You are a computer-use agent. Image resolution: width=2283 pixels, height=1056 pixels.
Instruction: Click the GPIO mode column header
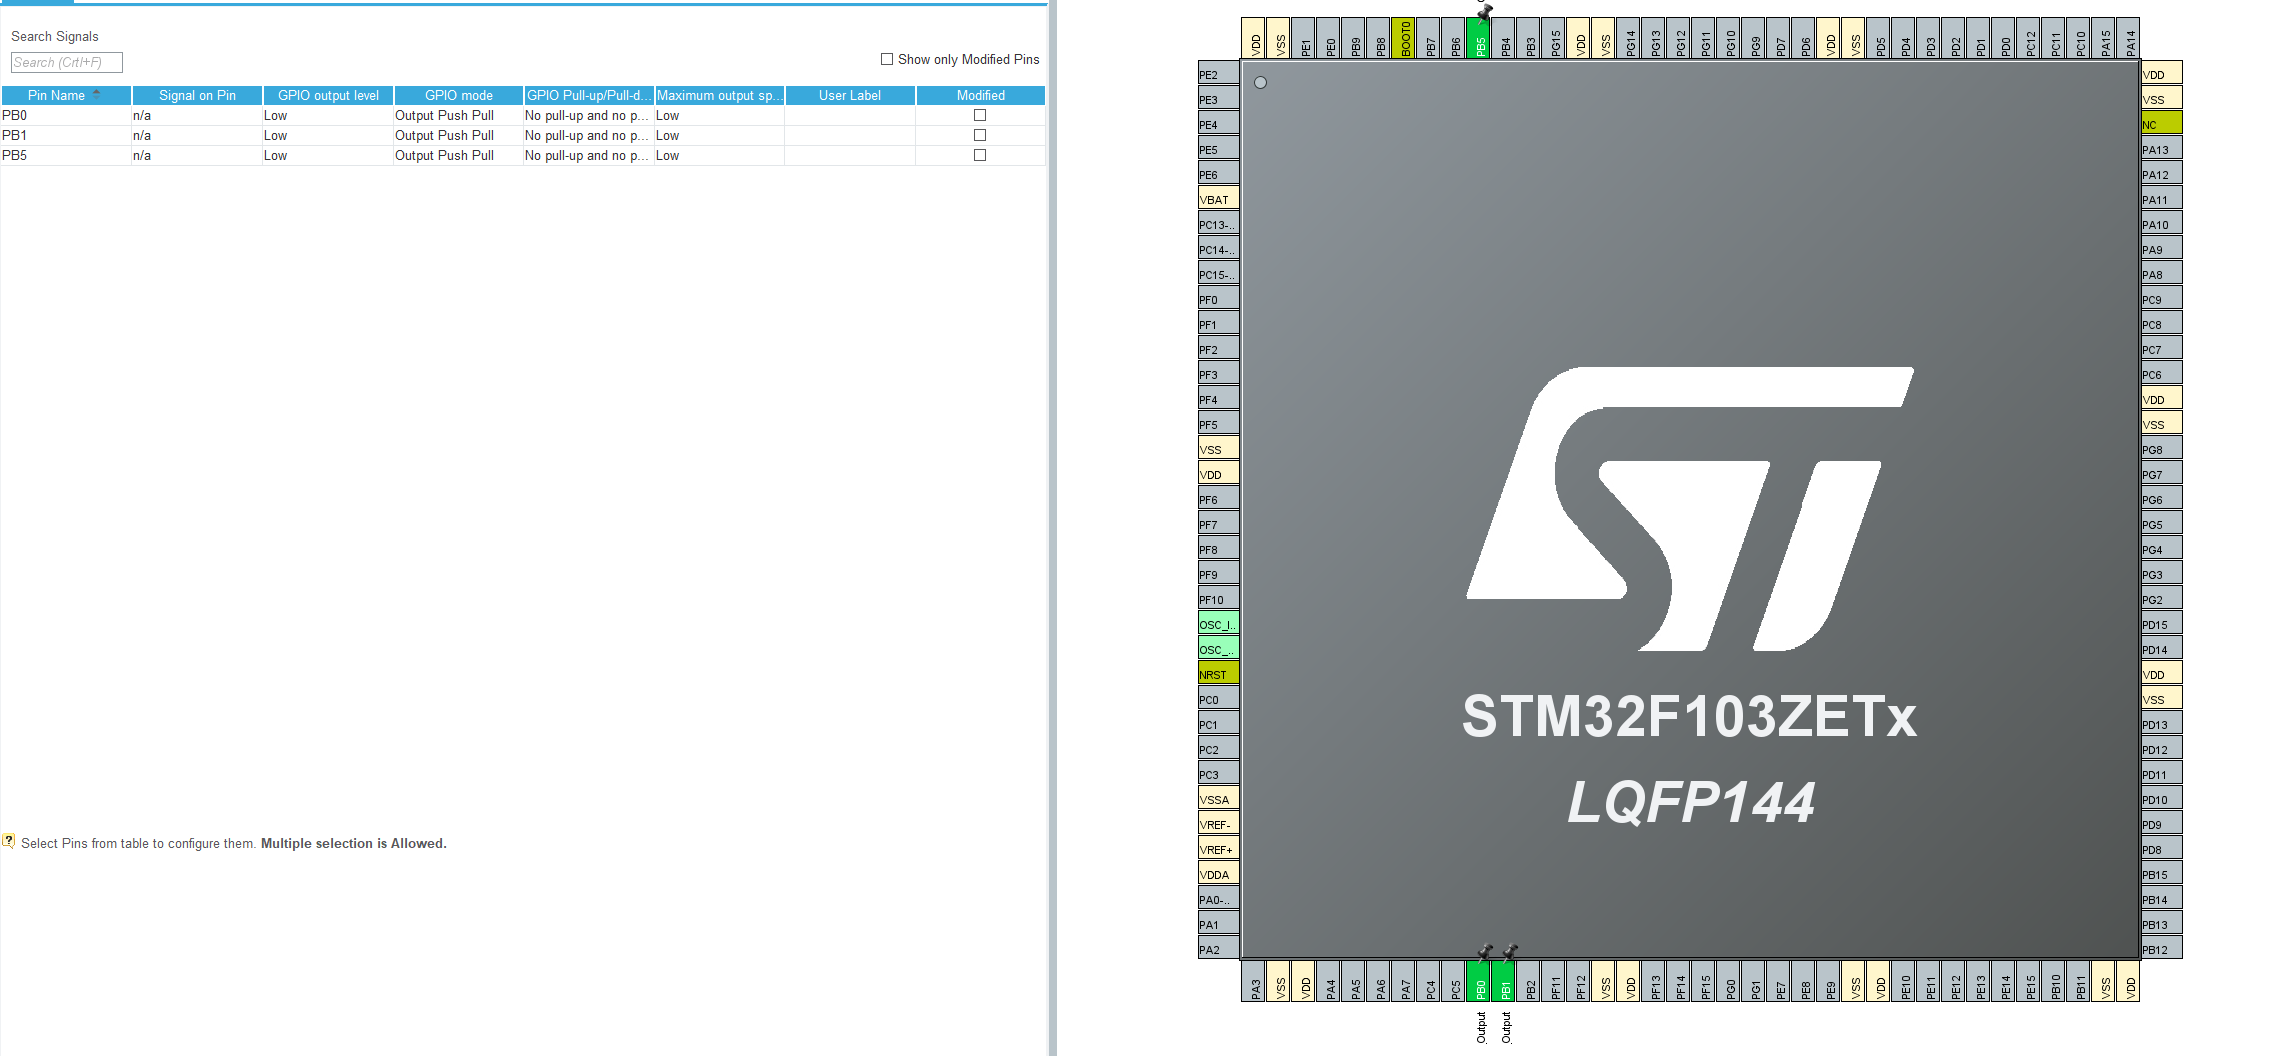pyautogui.click(x=459, y=95)
